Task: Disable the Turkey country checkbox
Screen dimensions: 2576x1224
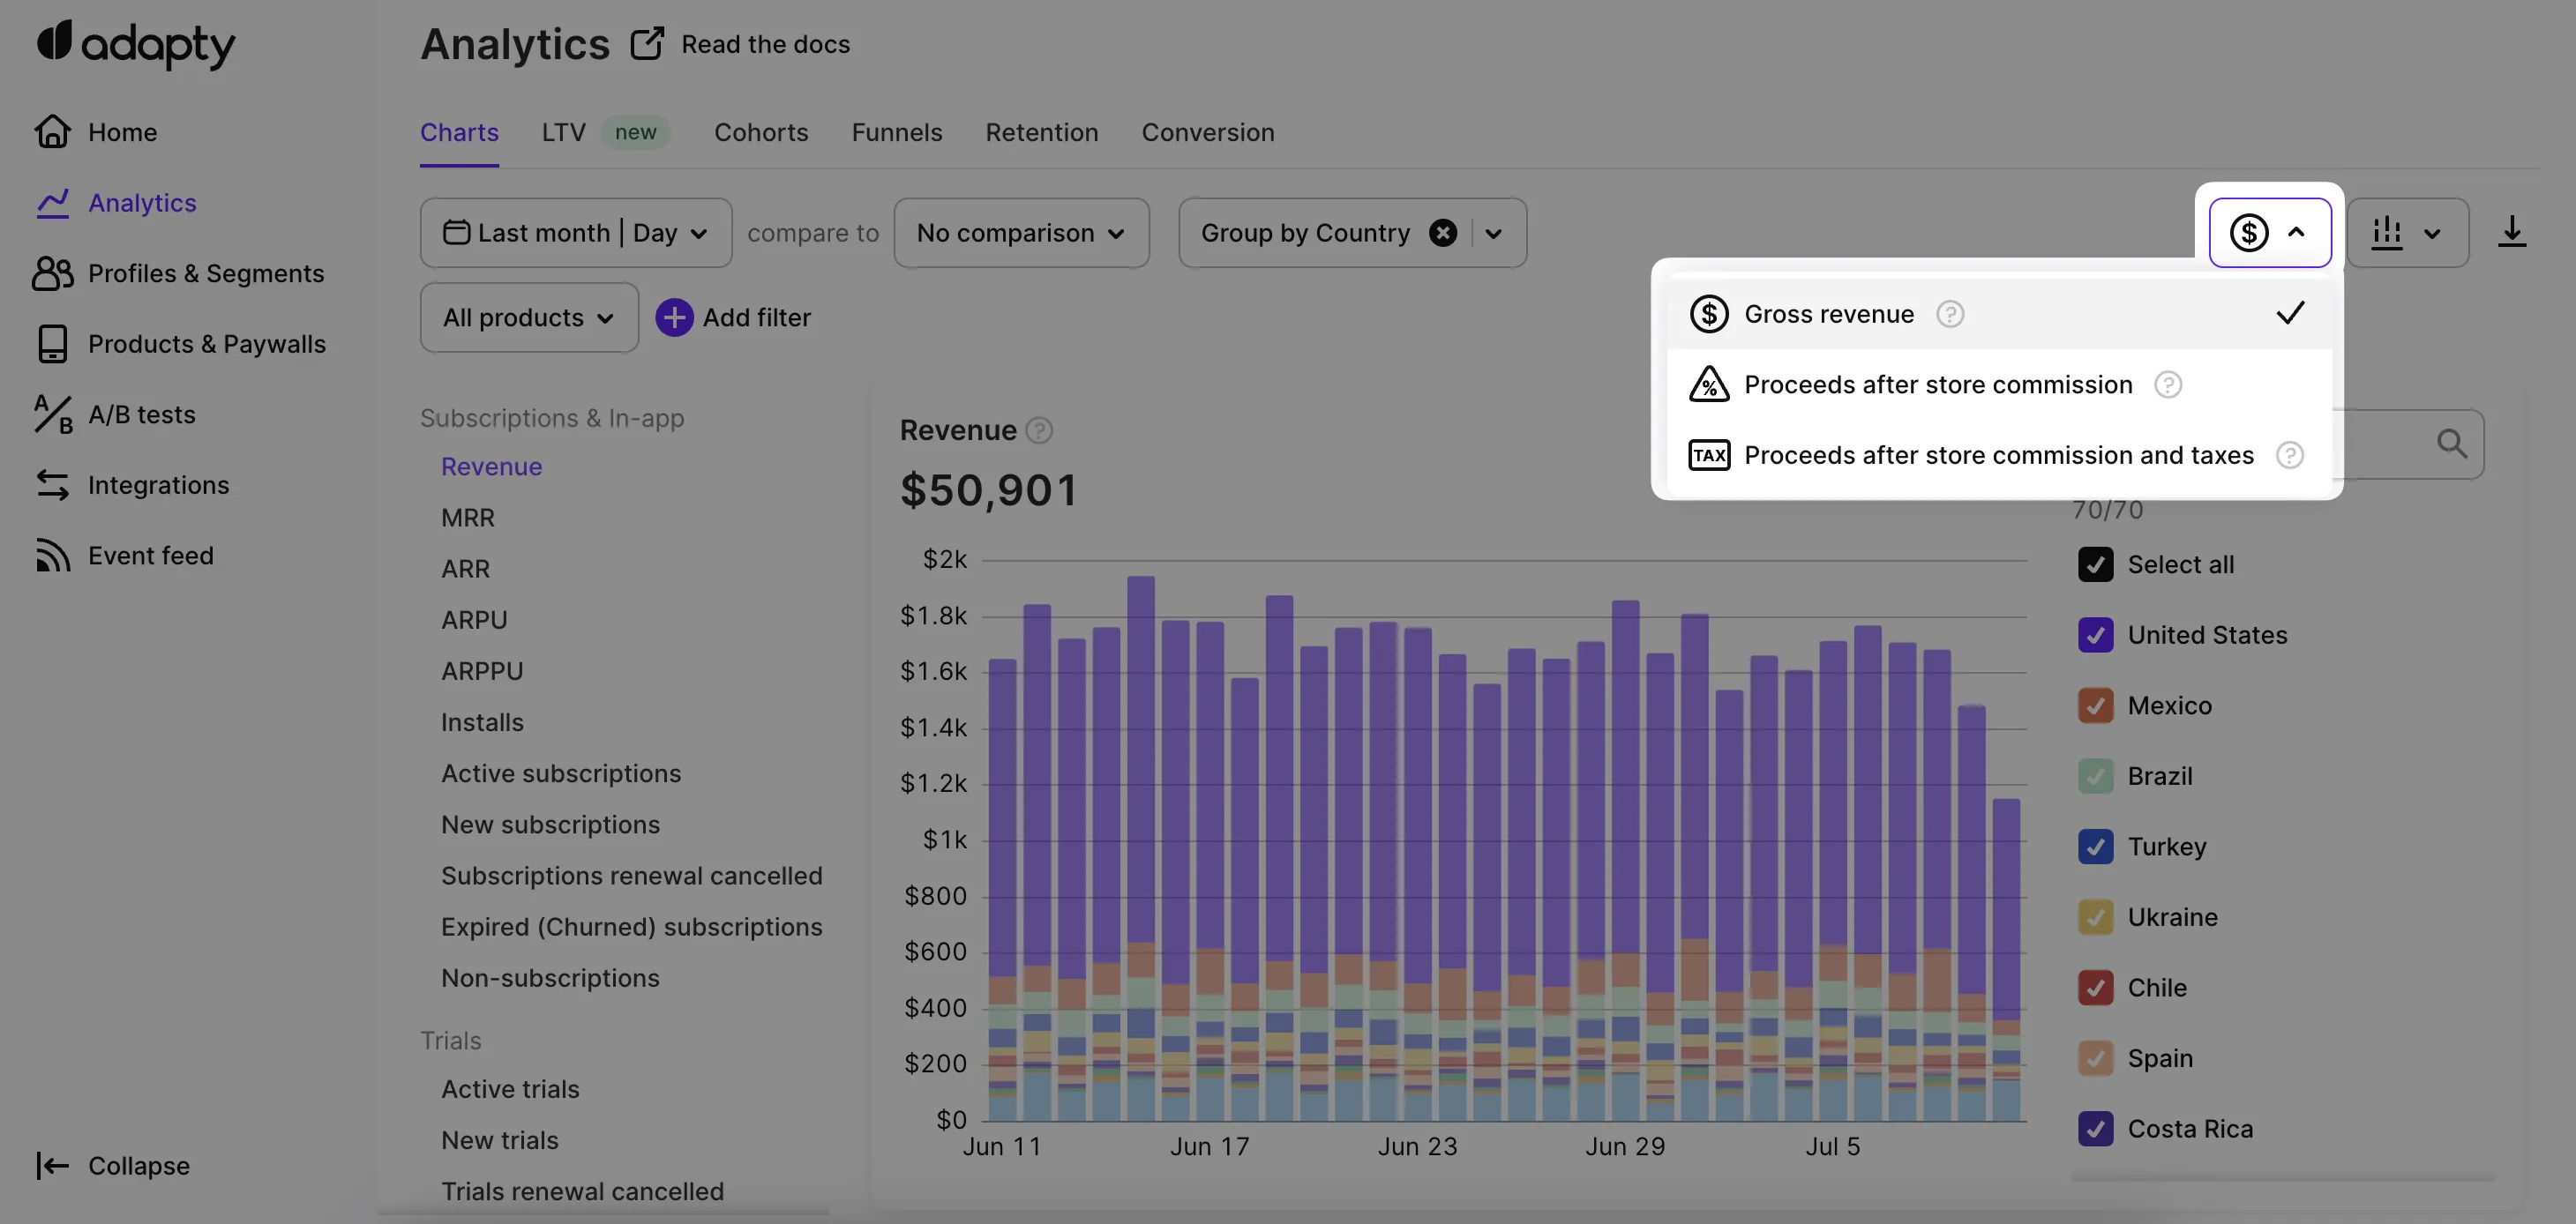Action: click(2095, 847)
